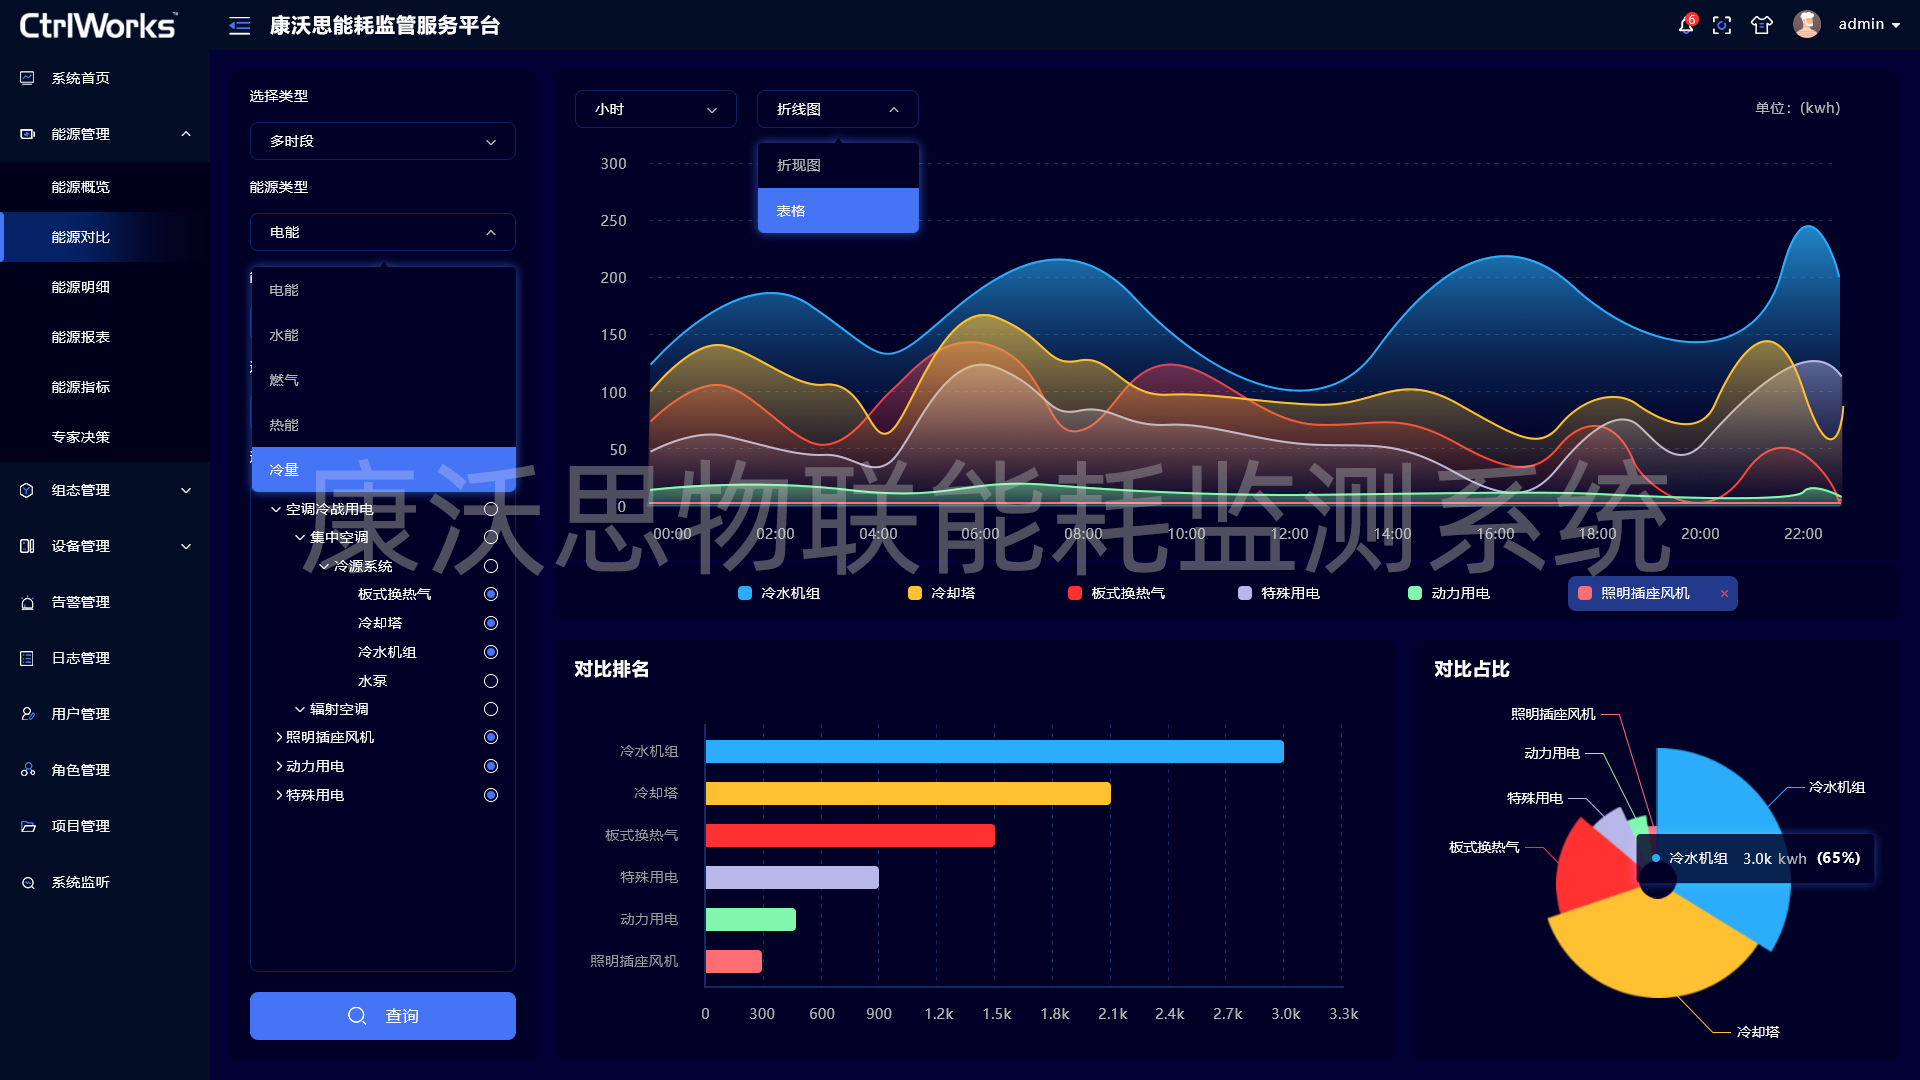Click the 冷却塔 yellow legend swatch
1920x1080 pixels.
[x=914, y=593]
